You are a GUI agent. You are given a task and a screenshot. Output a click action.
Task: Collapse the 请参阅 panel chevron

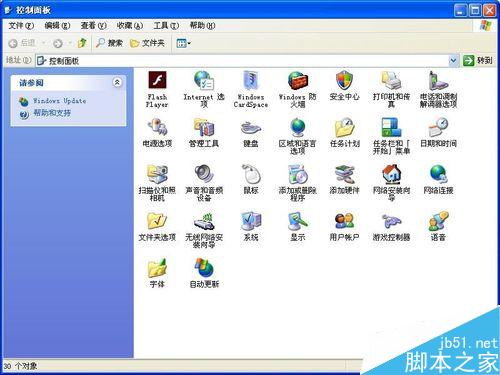117,82
